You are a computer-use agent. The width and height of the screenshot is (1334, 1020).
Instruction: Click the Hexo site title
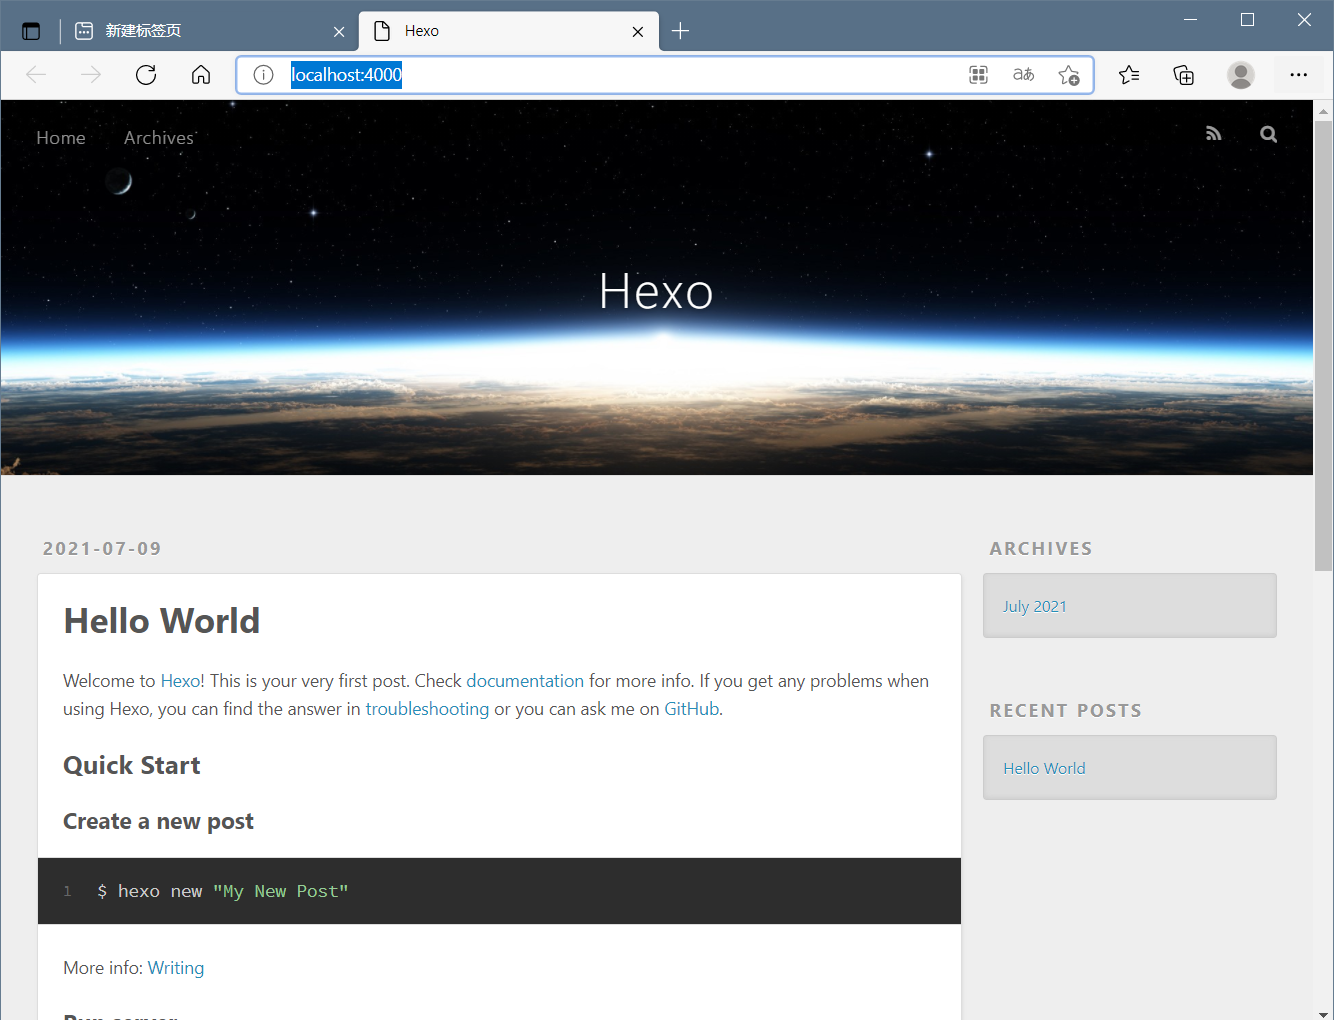coord(656,292)
